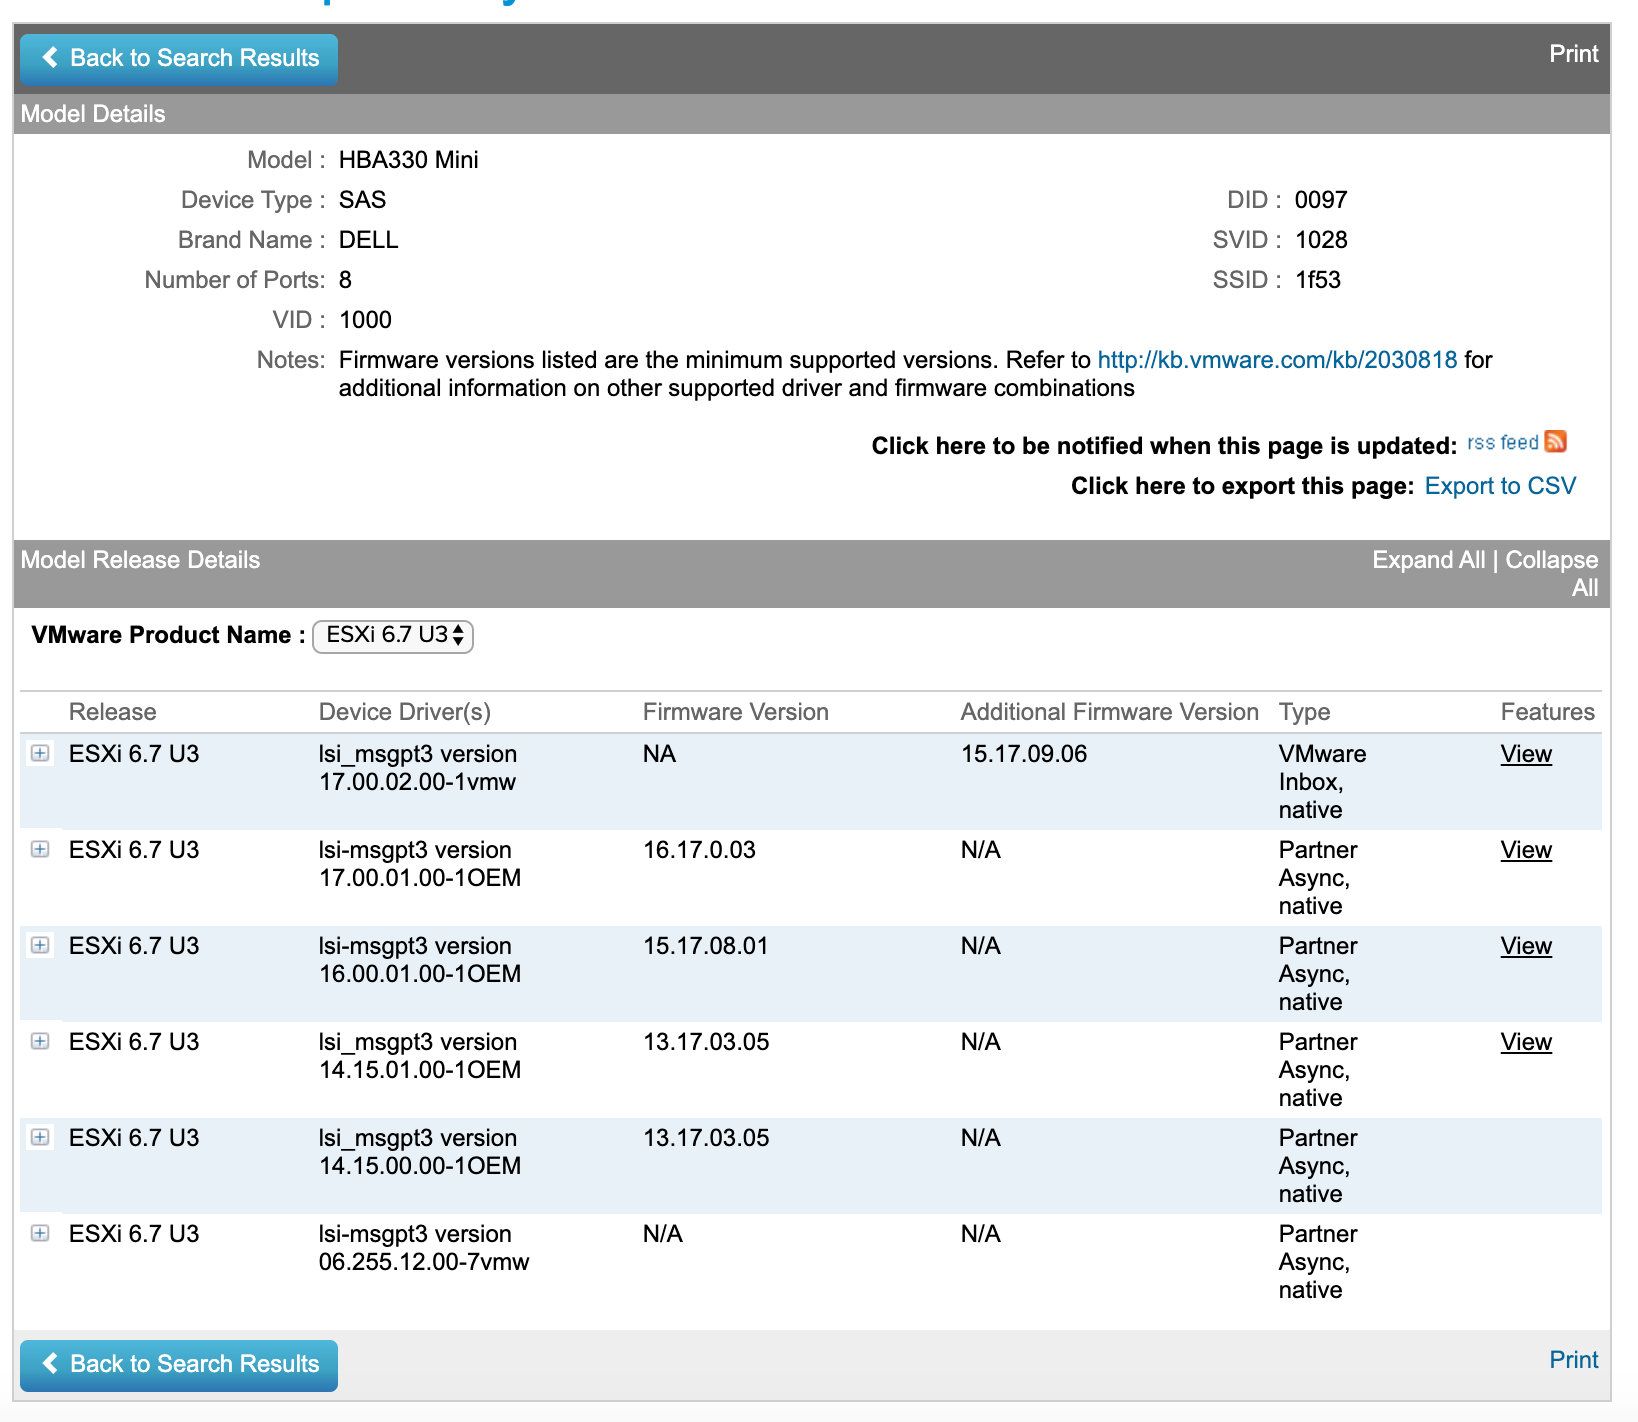
Task: Click the Additional Firmware Version column header
Action: (x=1109, y=712)
